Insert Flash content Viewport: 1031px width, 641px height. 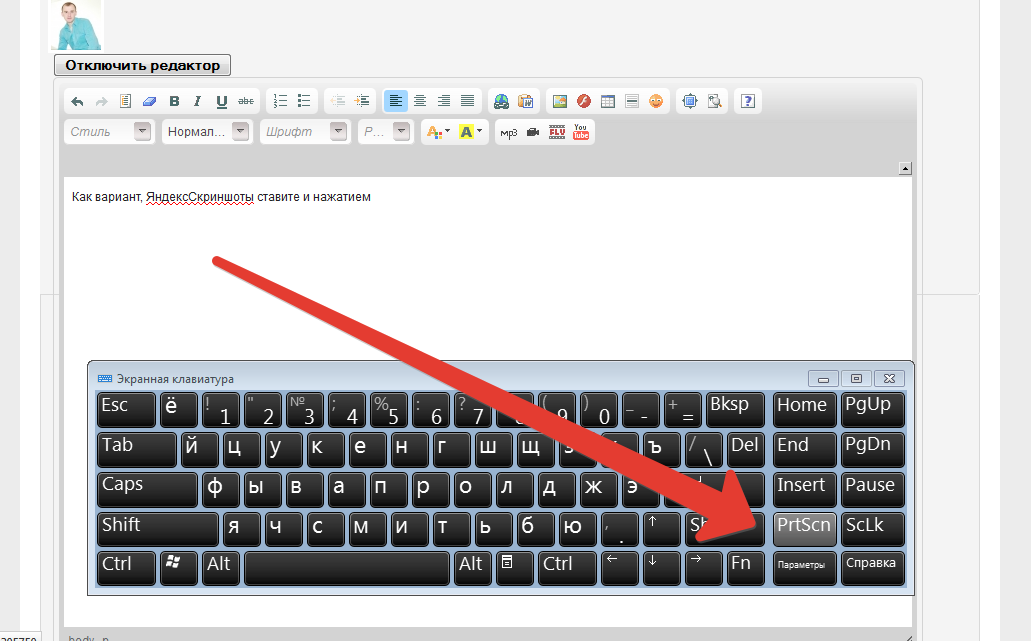point(584,101)
